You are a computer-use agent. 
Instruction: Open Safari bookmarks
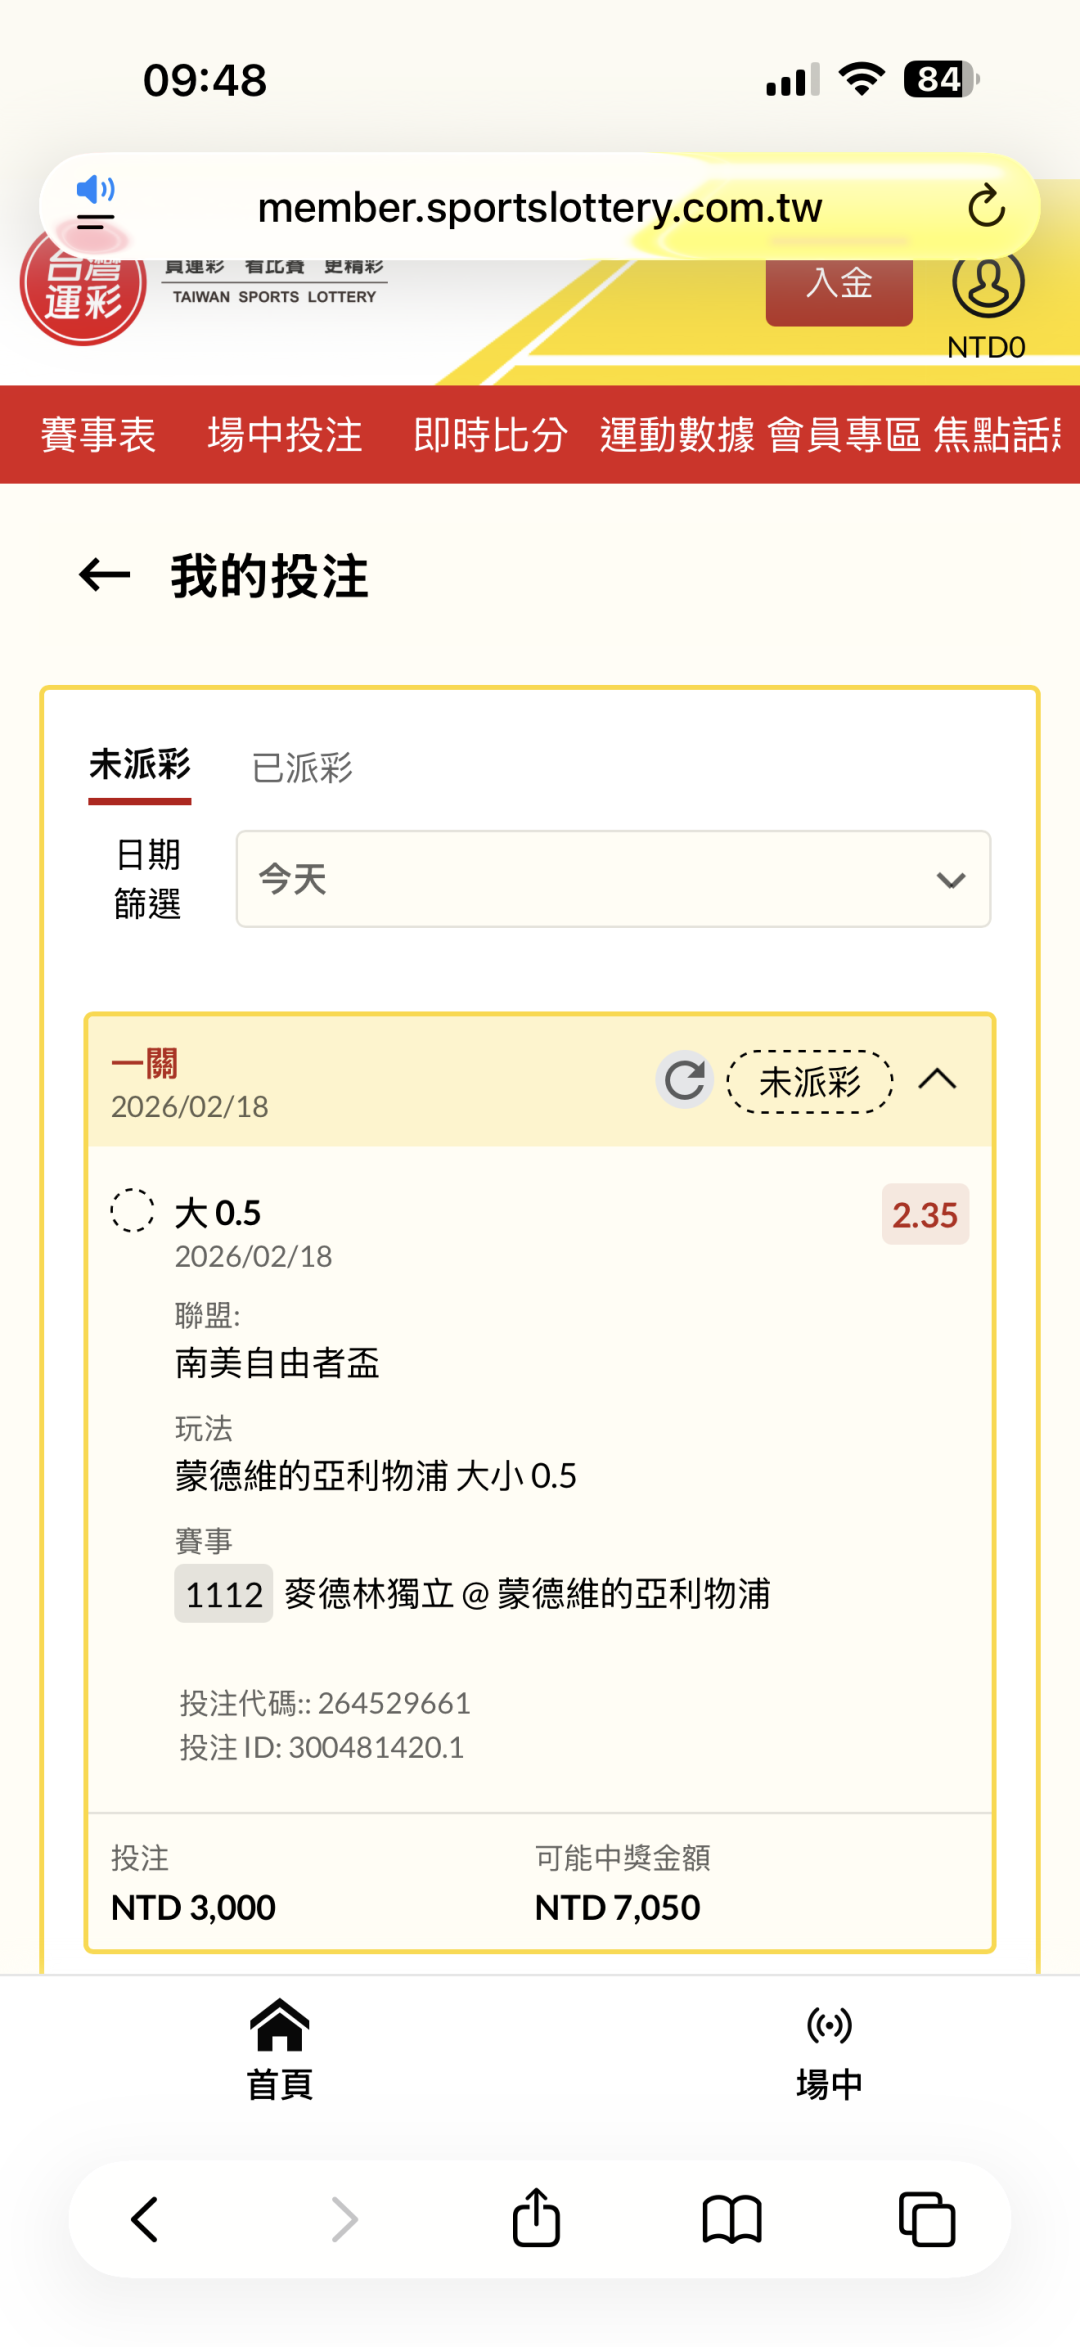732,2219
